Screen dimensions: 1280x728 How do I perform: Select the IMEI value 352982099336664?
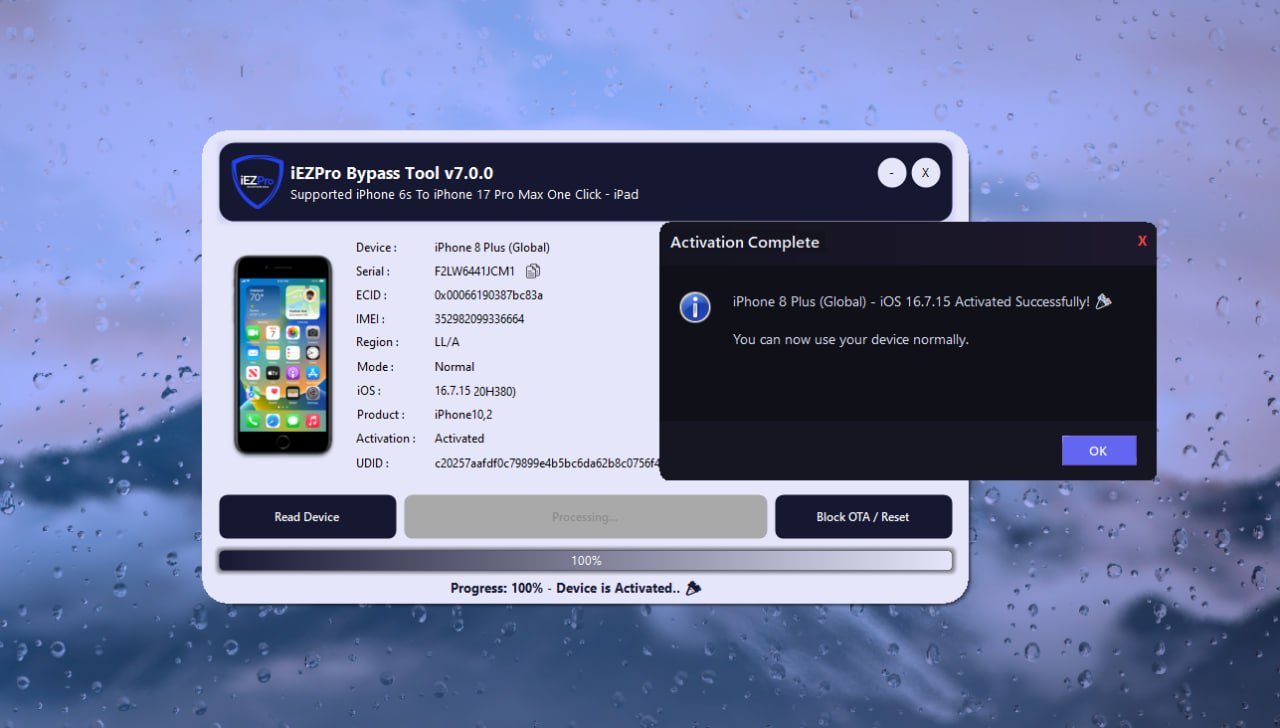point(479,319)
